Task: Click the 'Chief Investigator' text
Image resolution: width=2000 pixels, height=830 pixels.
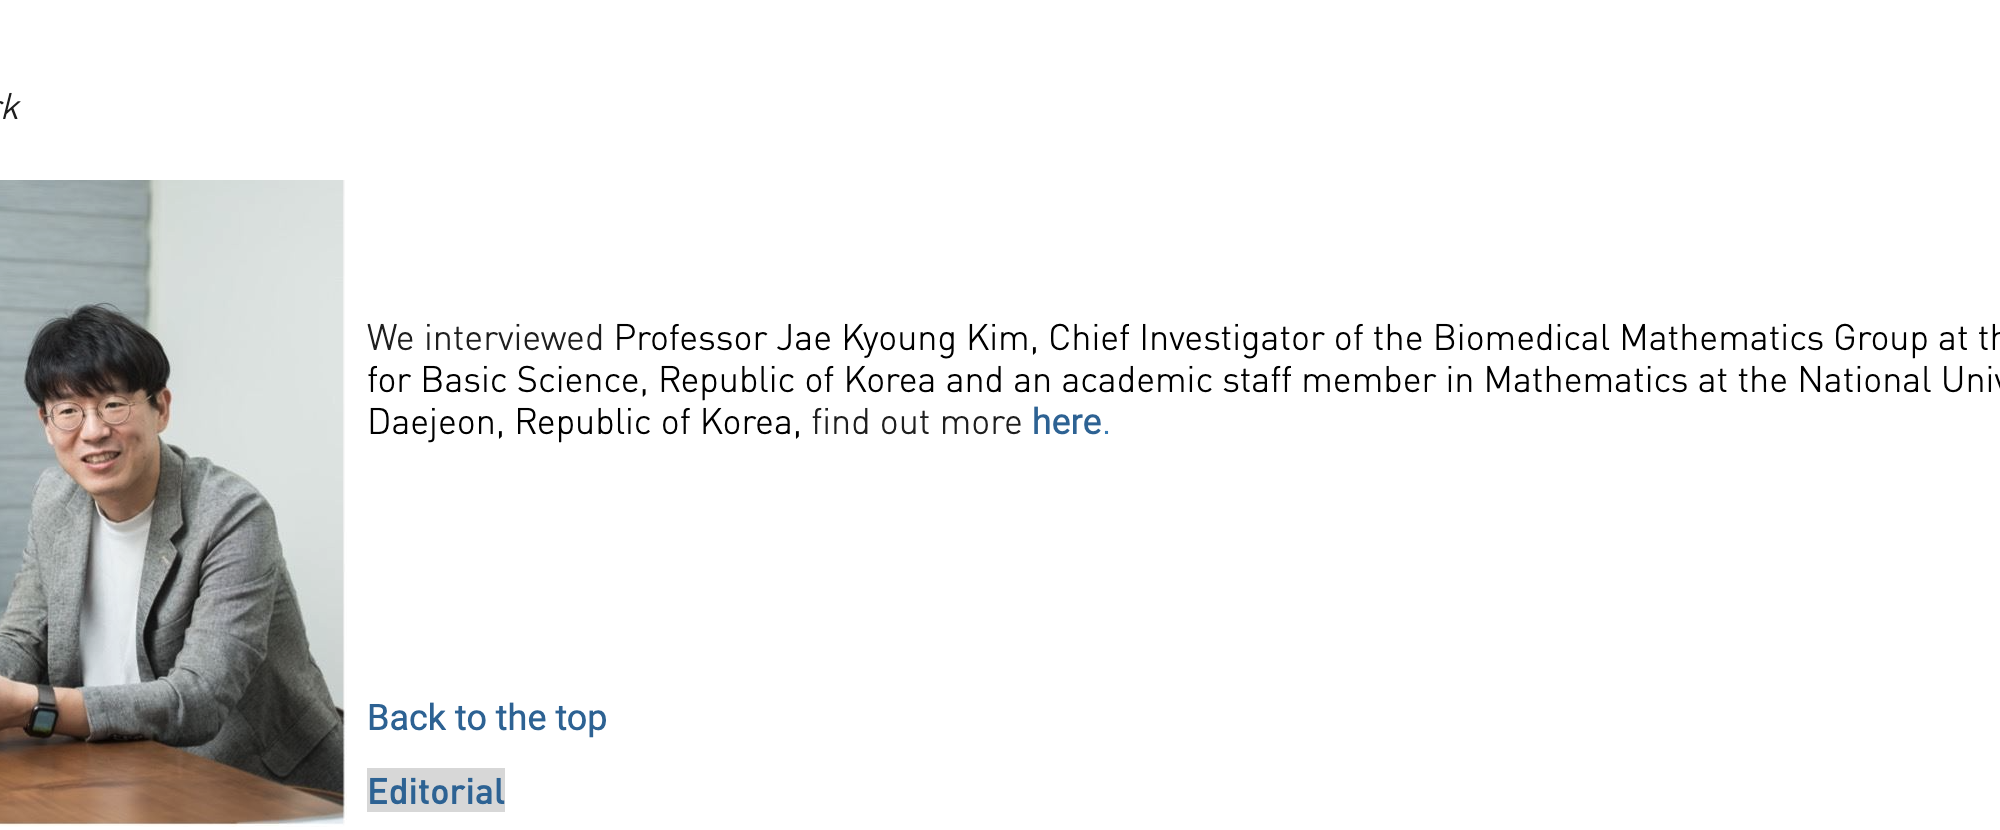Action: coord(1187,338)
